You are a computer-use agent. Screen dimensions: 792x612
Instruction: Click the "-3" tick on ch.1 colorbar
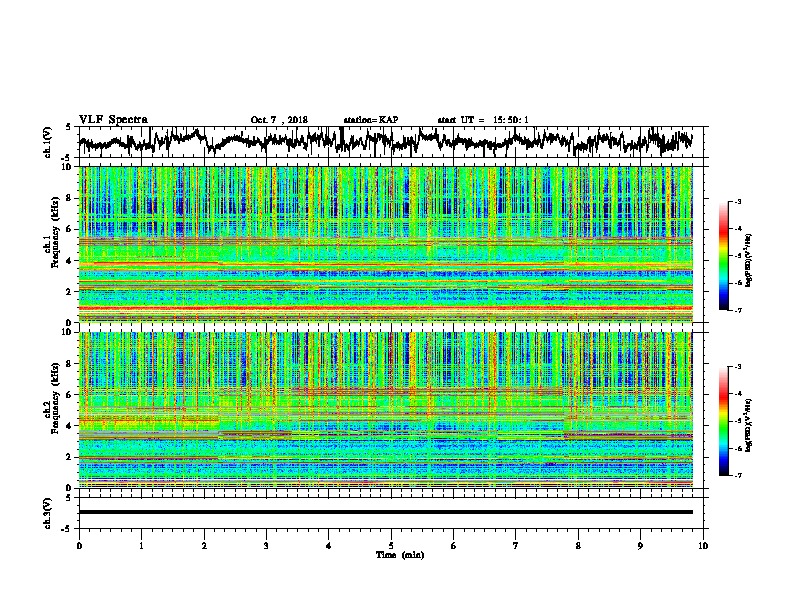(x=738, y=201)
